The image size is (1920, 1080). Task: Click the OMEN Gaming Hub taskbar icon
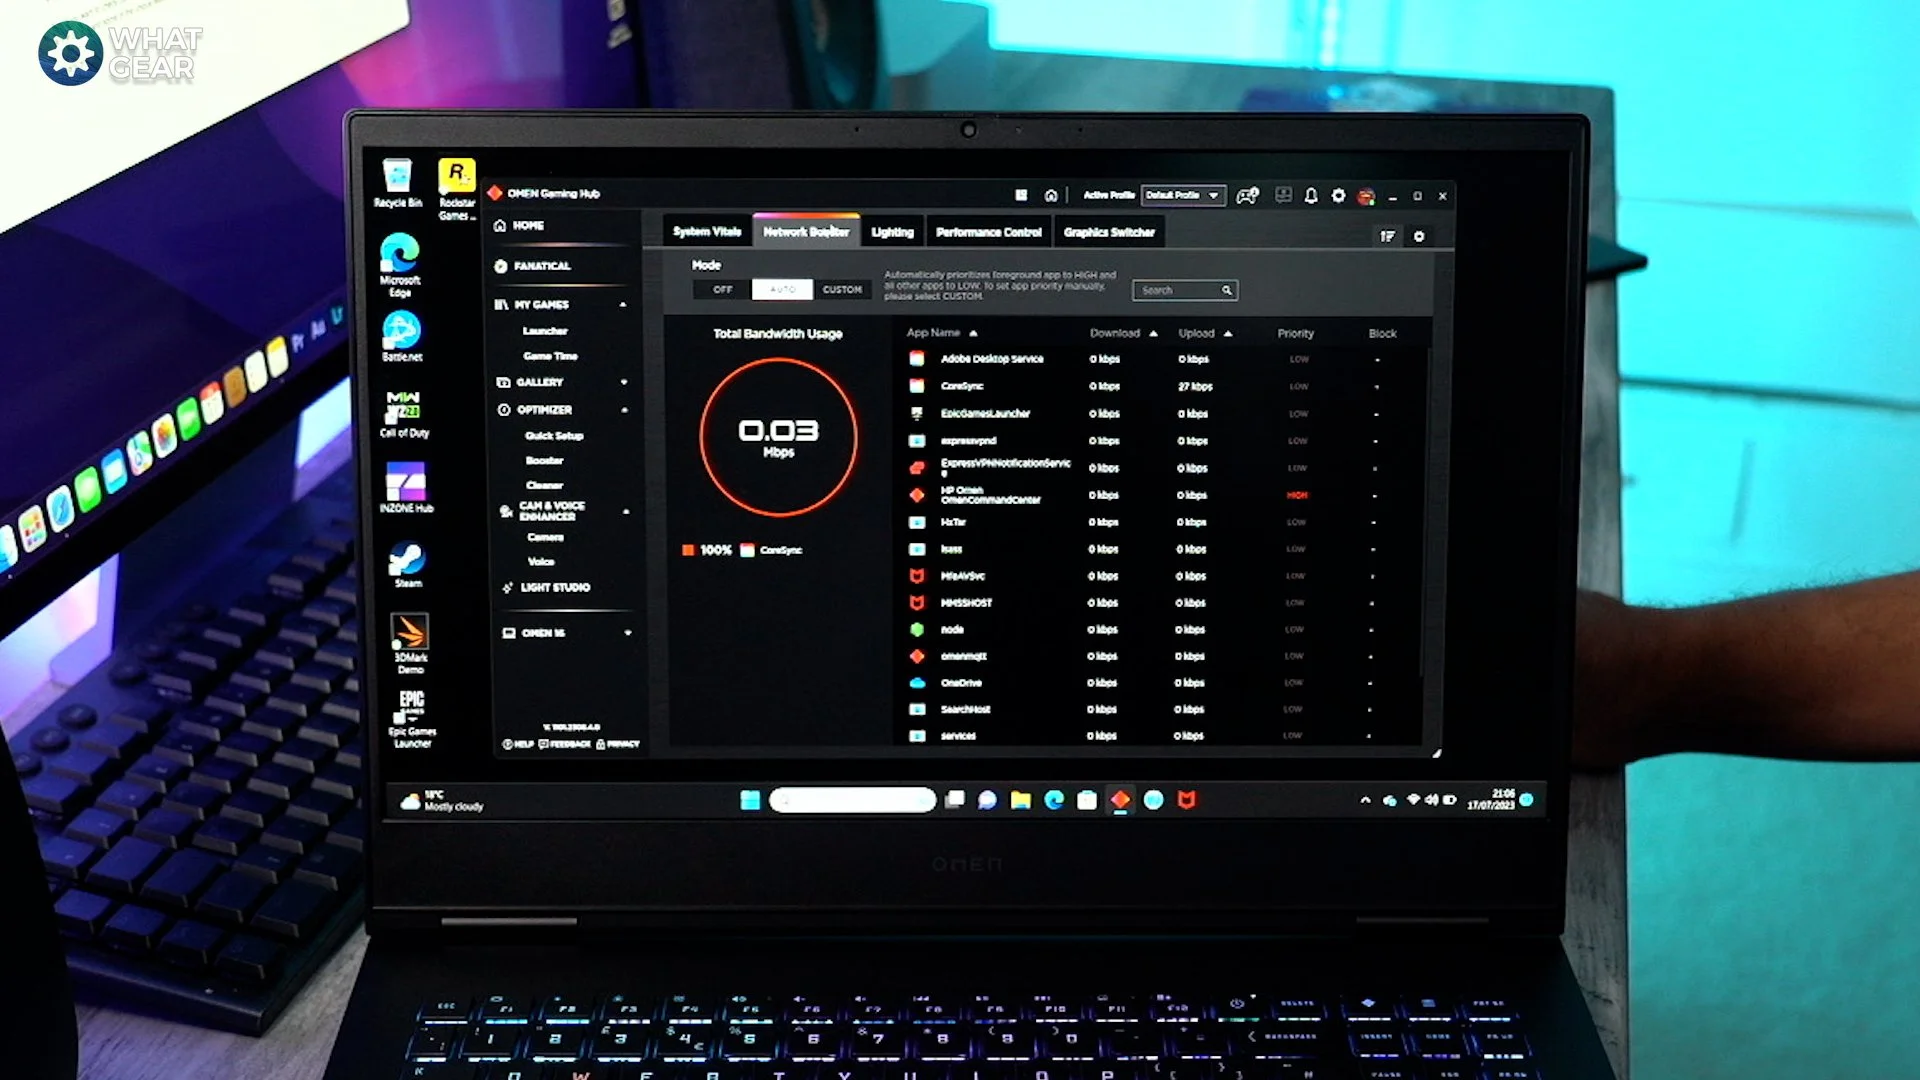[x=1120, y=799]
